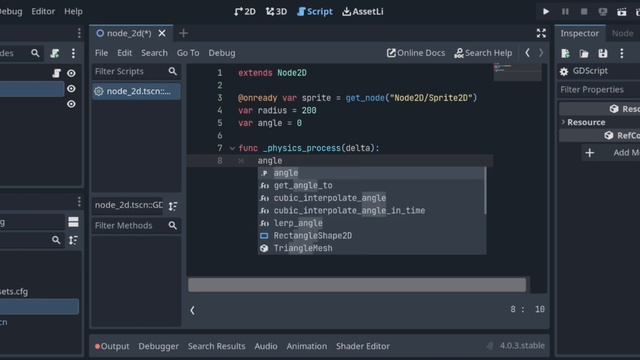Viewport: 640px width, 360px height.
Task: Choose 'angle' autocomplete suggestion
Action: point(371,173)
